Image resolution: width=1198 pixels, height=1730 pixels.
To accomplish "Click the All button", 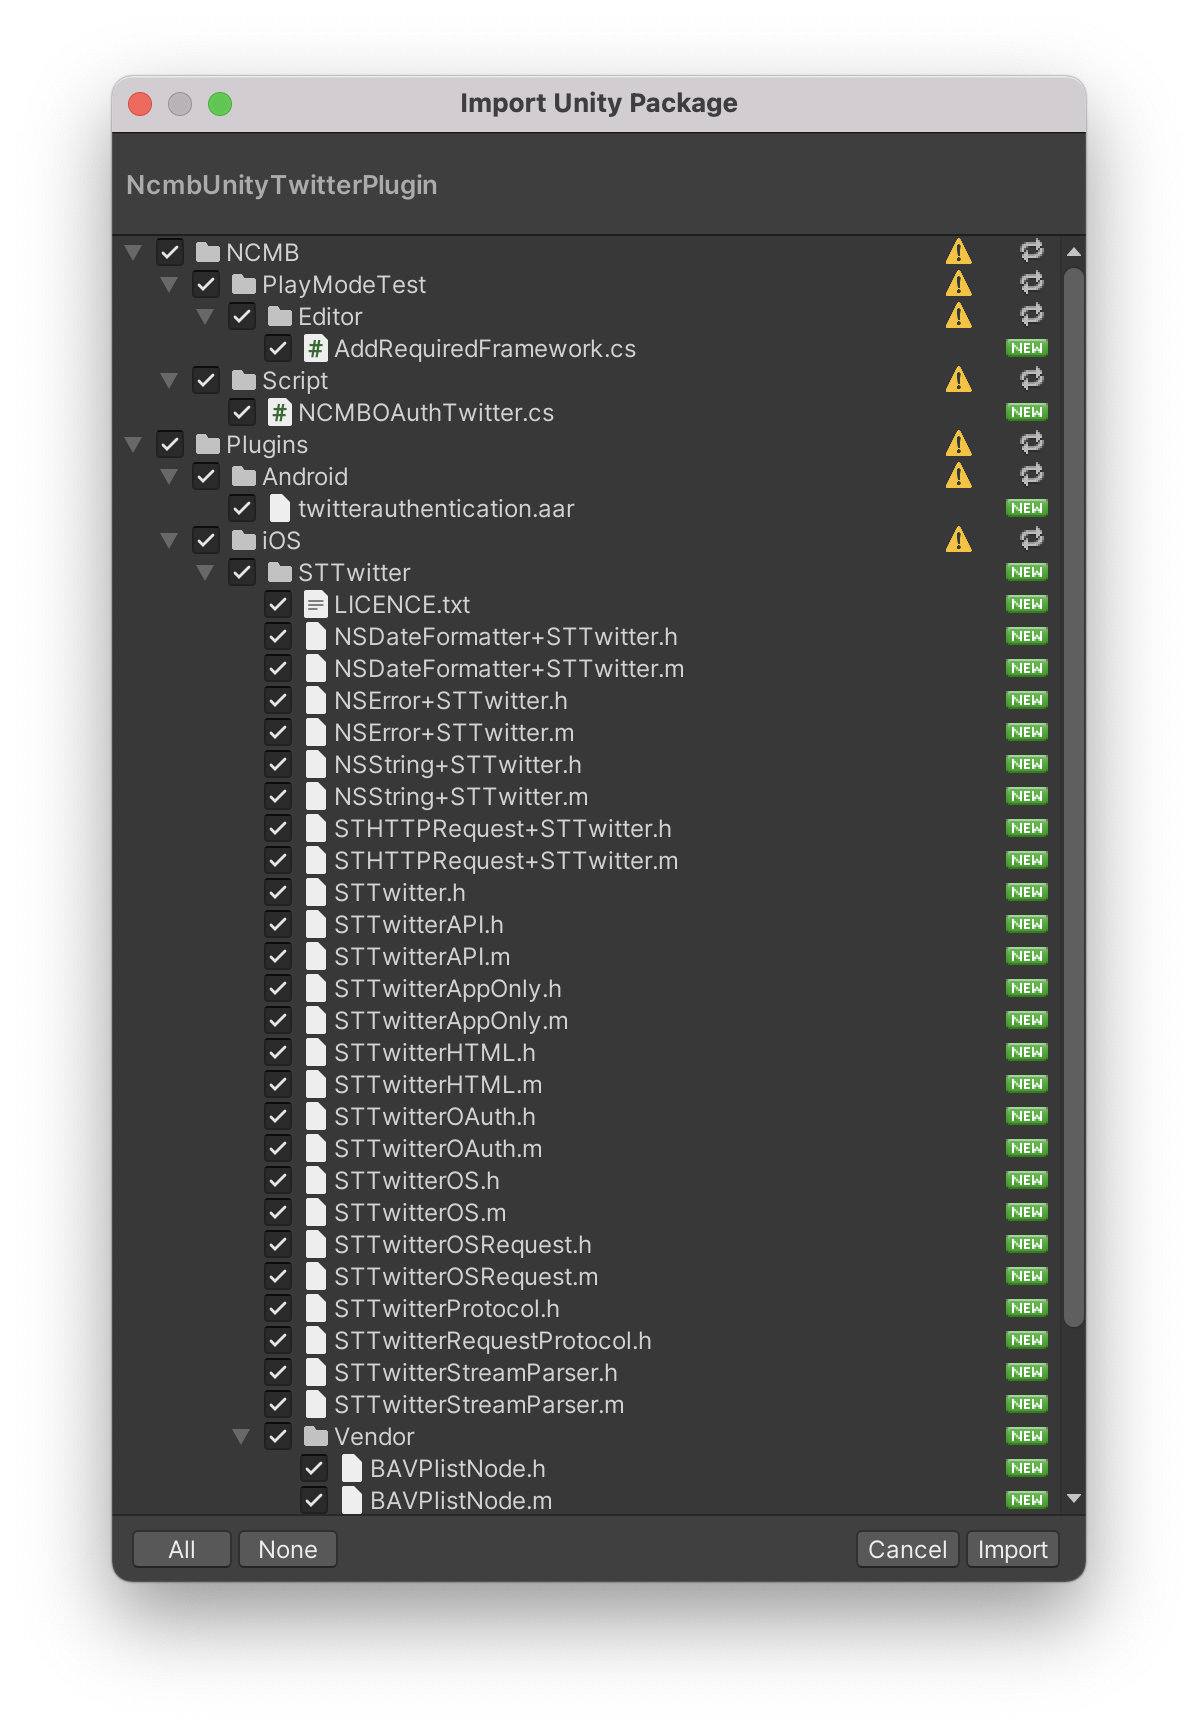I will (x=182, y=1549).
